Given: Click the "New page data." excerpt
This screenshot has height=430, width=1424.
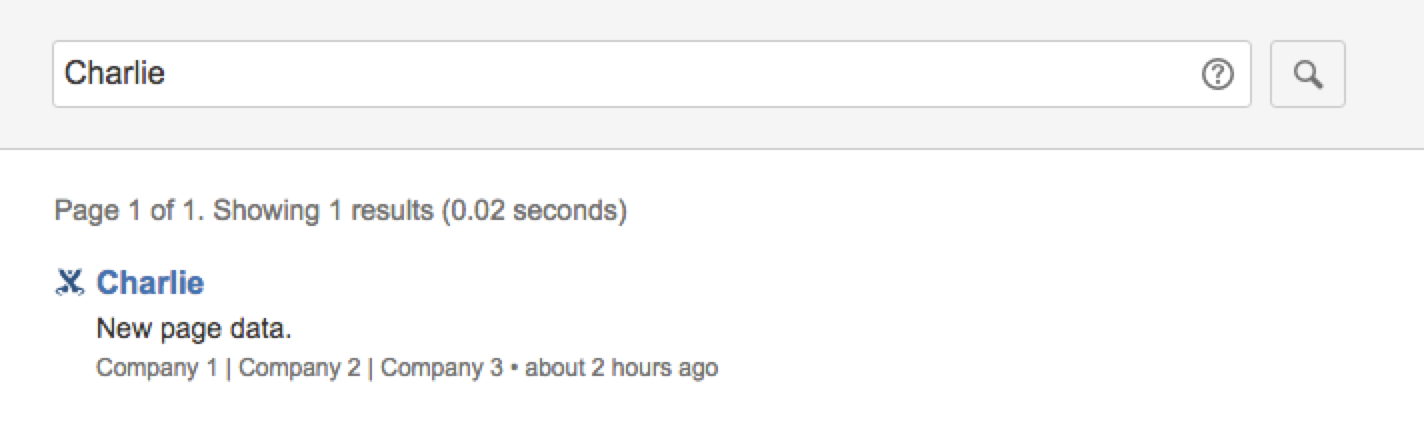Looking at the screenshot, I should click(194, 329).
